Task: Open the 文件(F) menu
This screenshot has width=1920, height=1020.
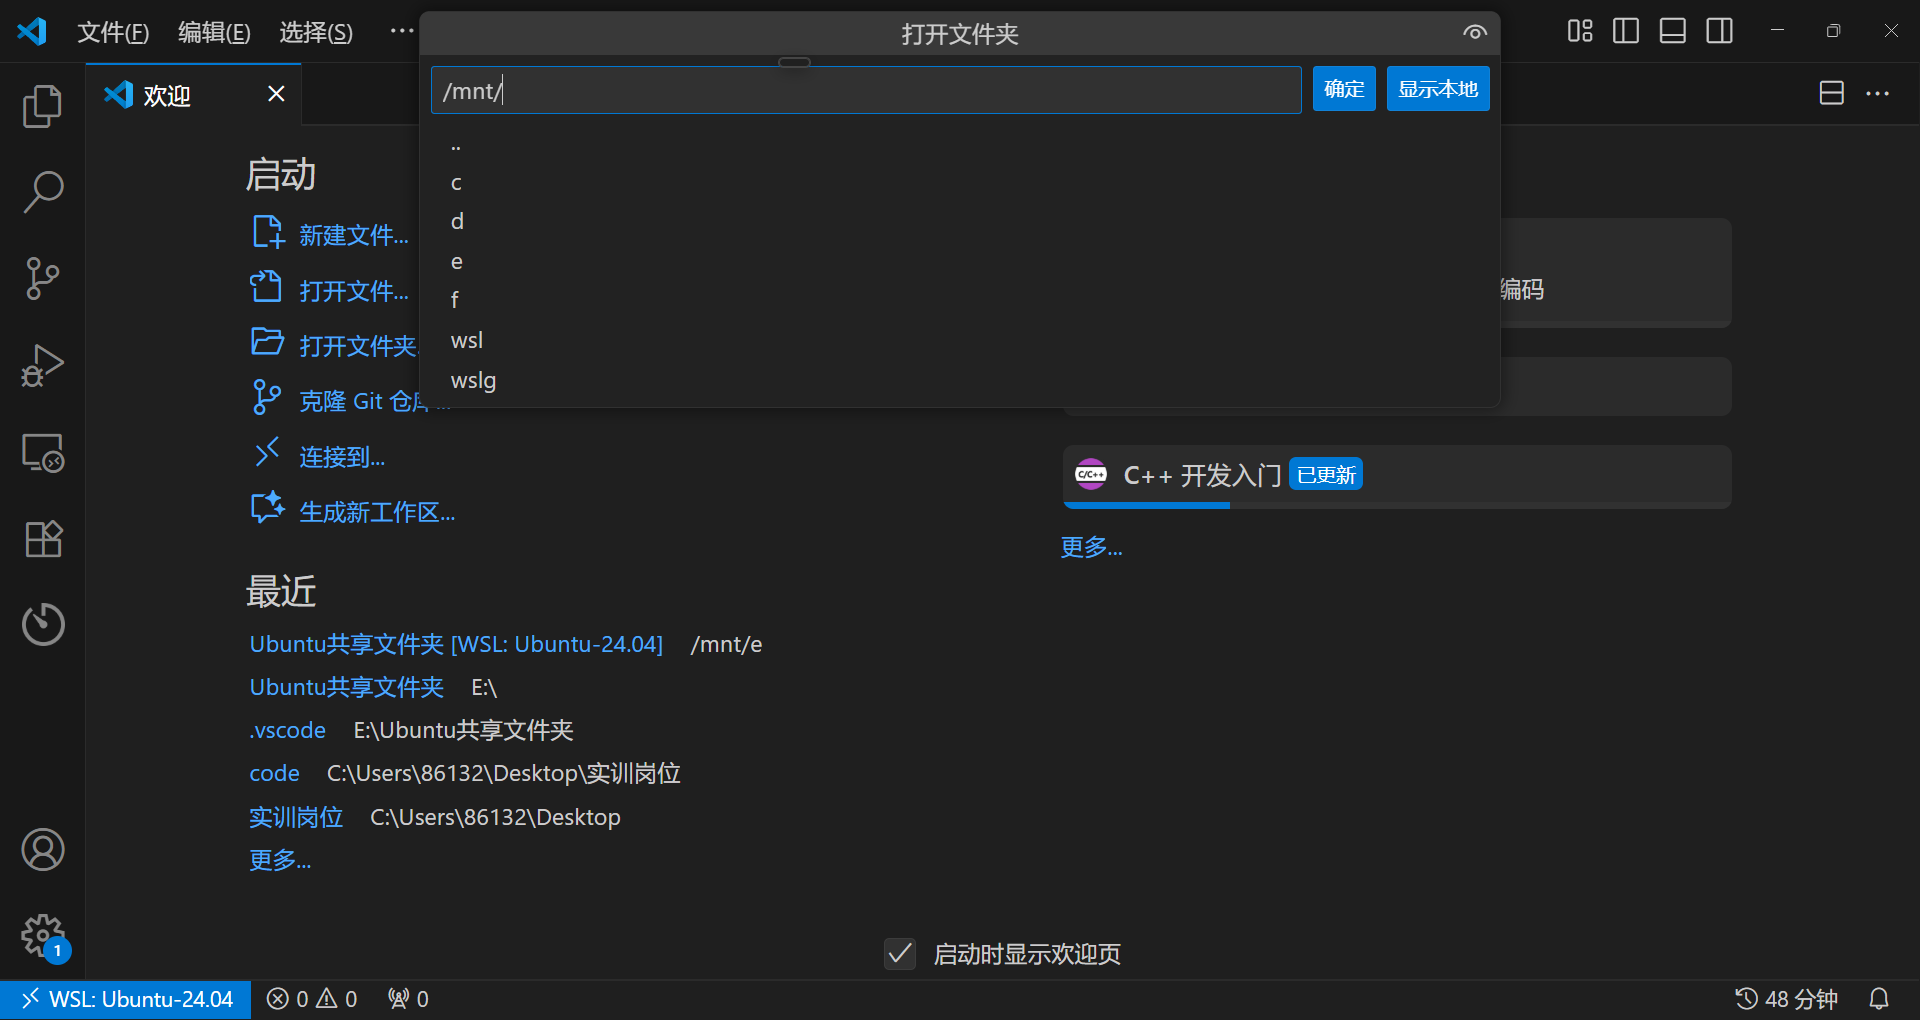Action: 113,32
